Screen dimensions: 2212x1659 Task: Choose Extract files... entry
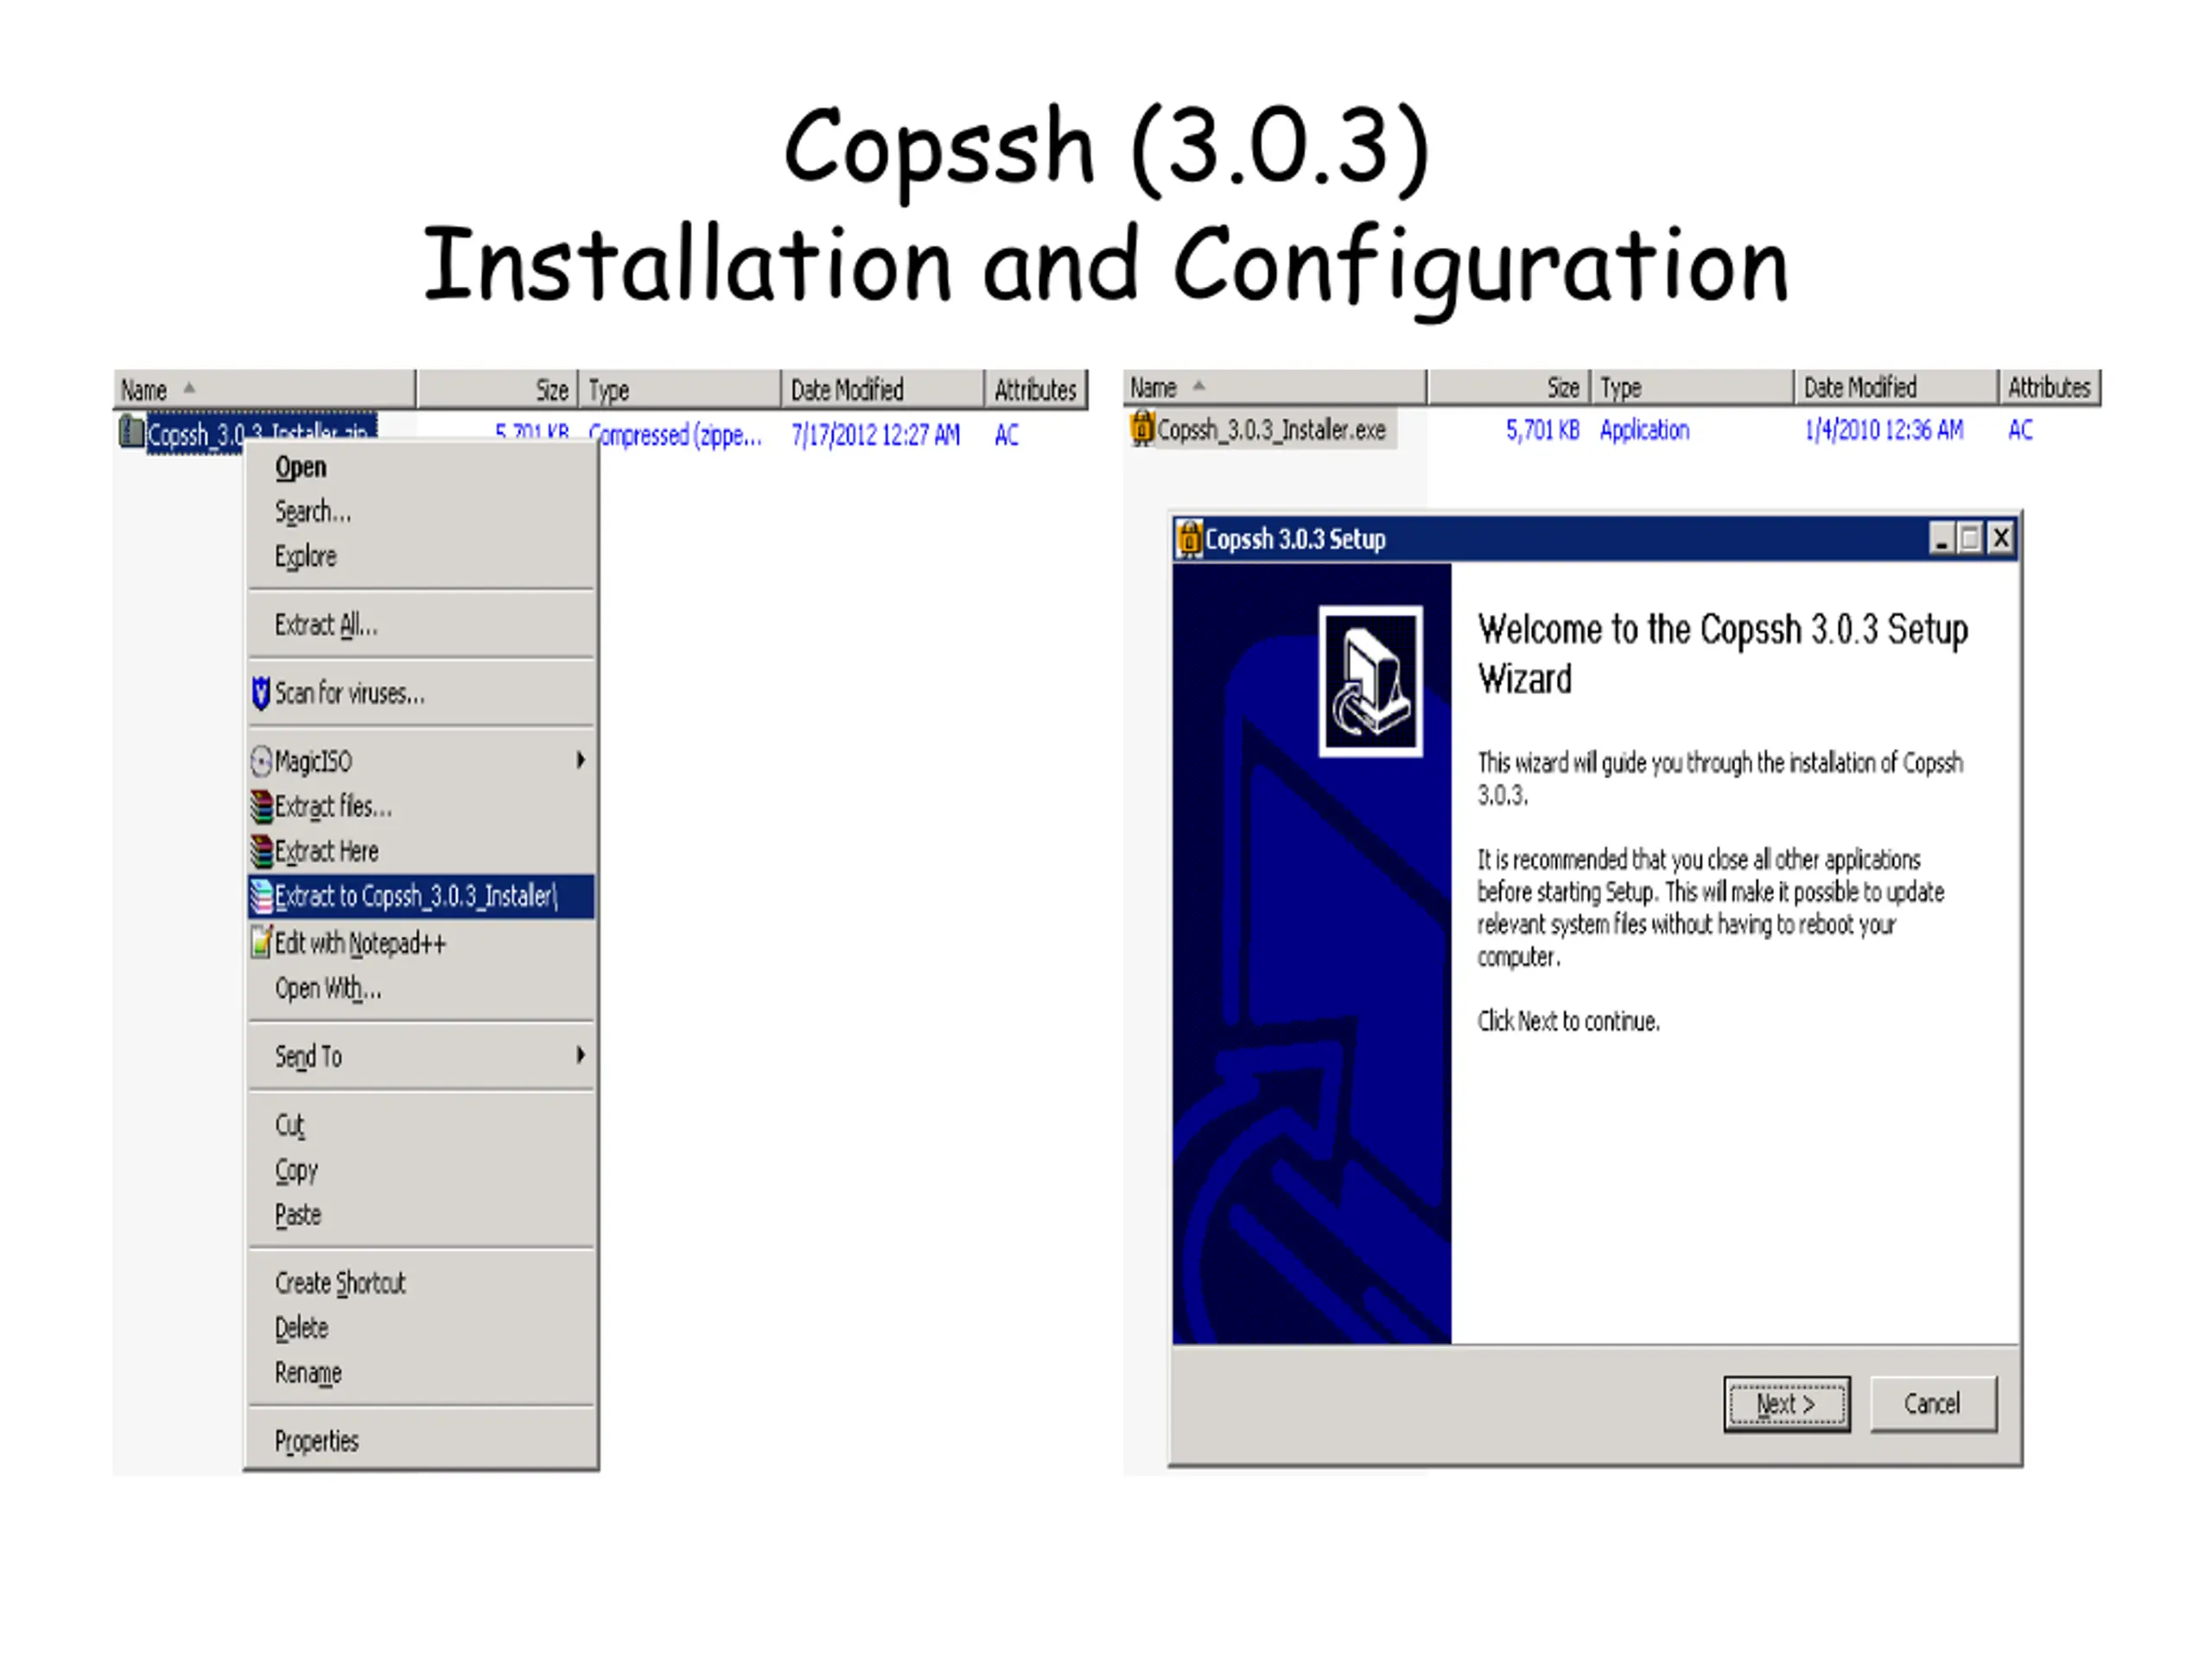click(x=420, y=806)
